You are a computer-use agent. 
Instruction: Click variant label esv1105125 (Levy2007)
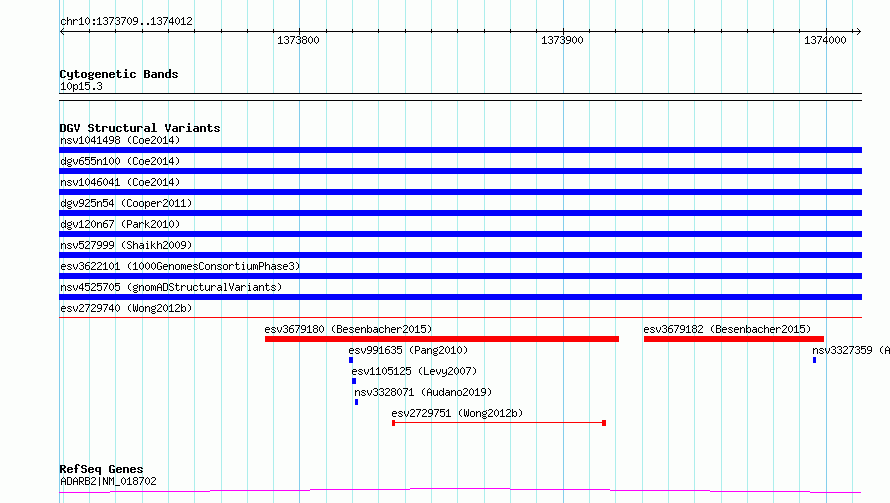(x=414, y=371)
